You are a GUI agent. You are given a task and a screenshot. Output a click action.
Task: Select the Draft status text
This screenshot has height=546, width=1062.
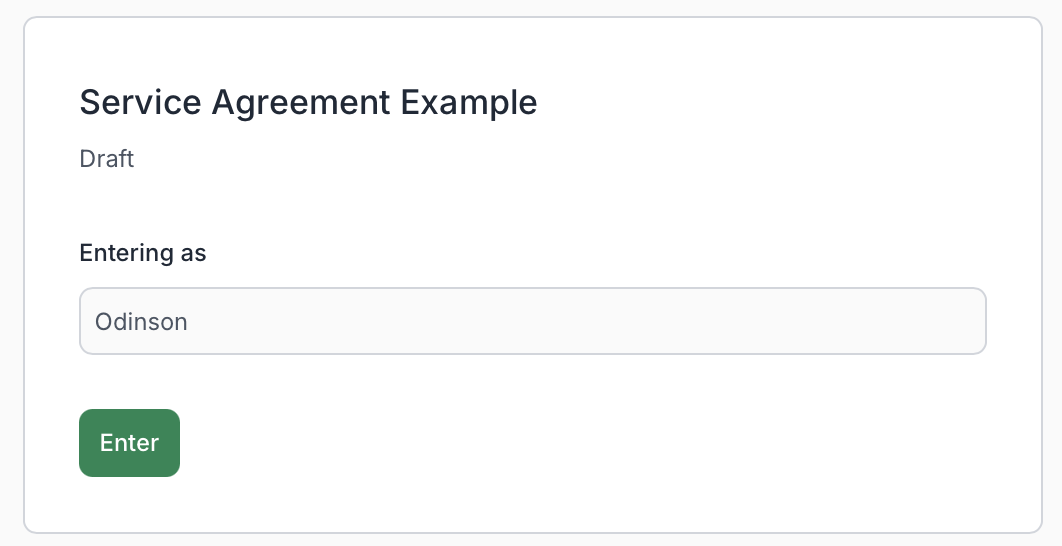pyautogui.click(x=107, y=159)
